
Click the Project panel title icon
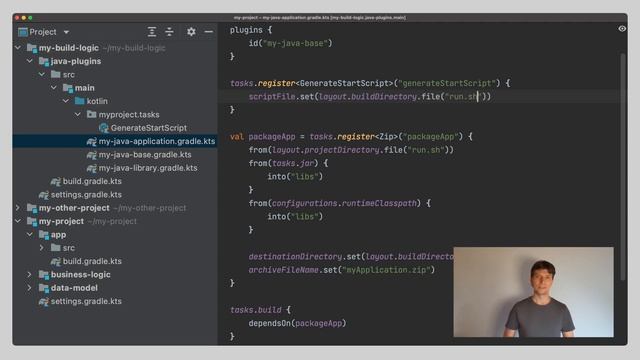click(x=23, y=32)
